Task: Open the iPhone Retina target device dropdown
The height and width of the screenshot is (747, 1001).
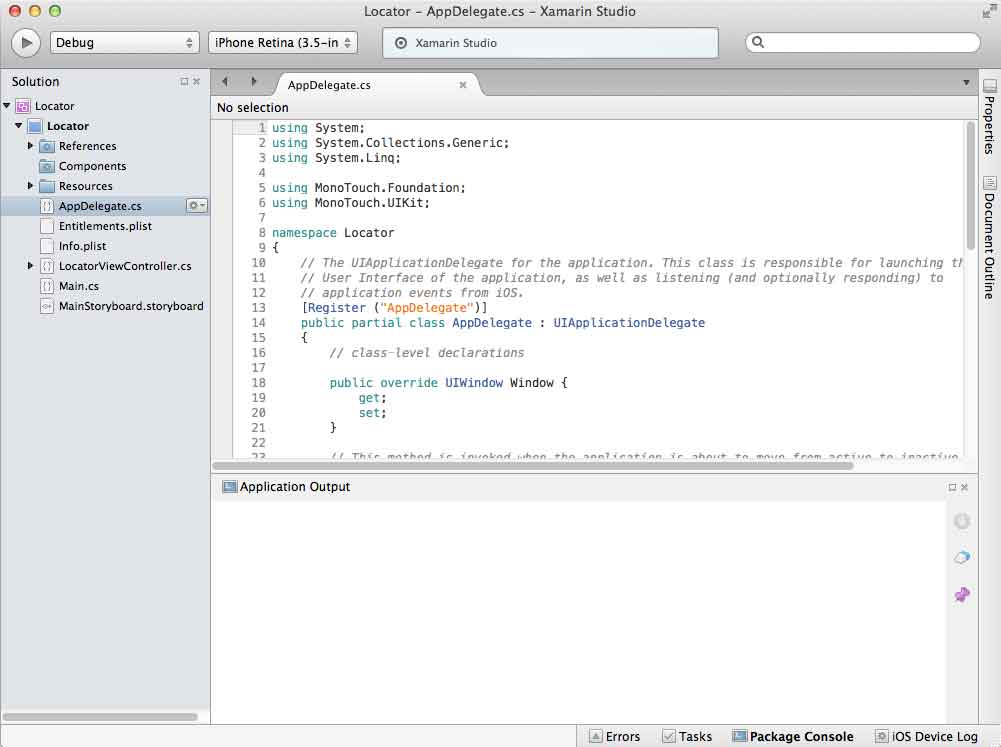Action: pyautogui.click(x=283, y=43)
